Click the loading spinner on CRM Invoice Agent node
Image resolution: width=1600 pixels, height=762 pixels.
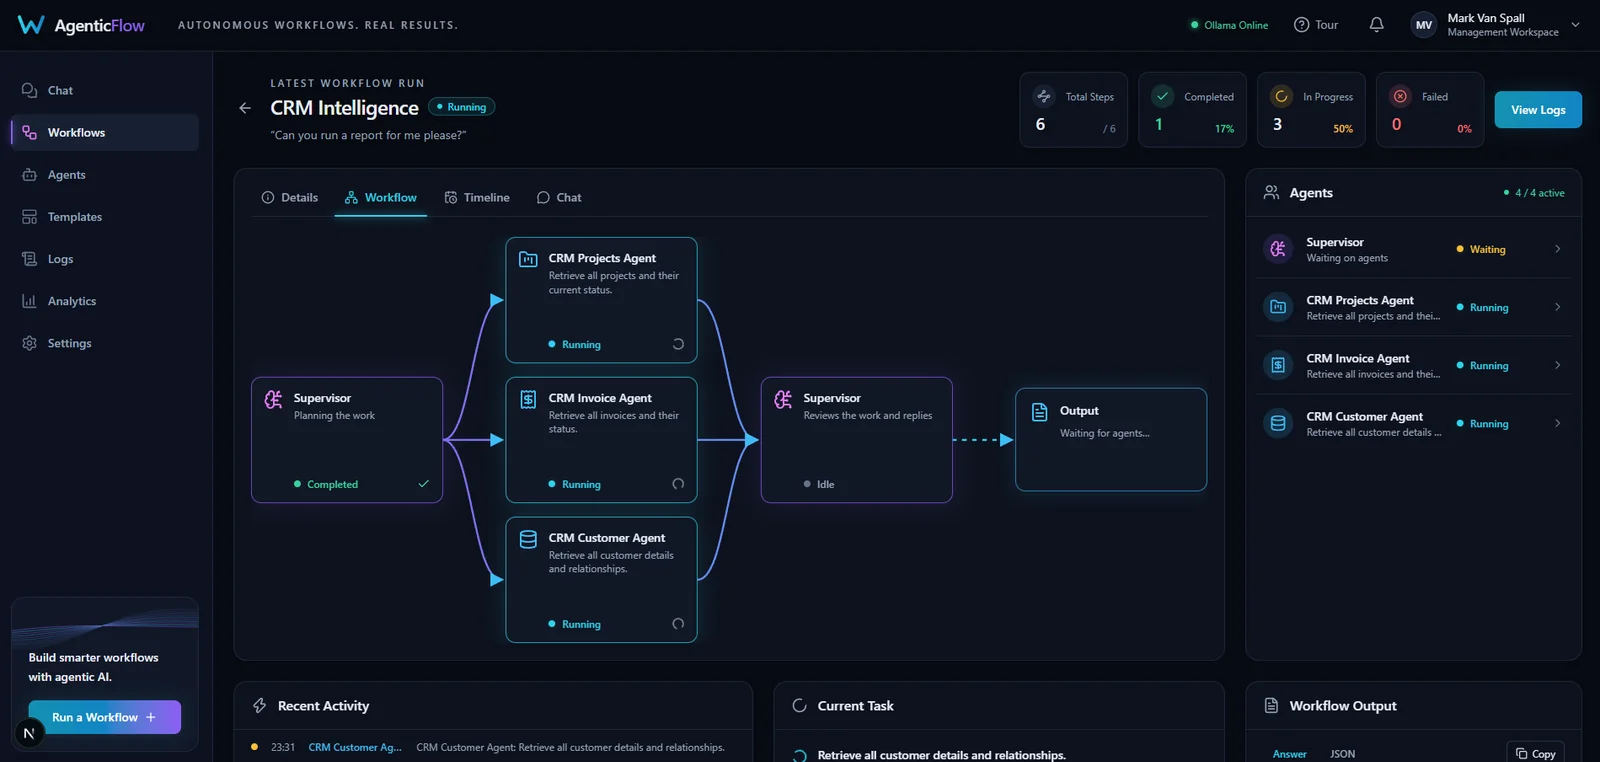[678, 484]
